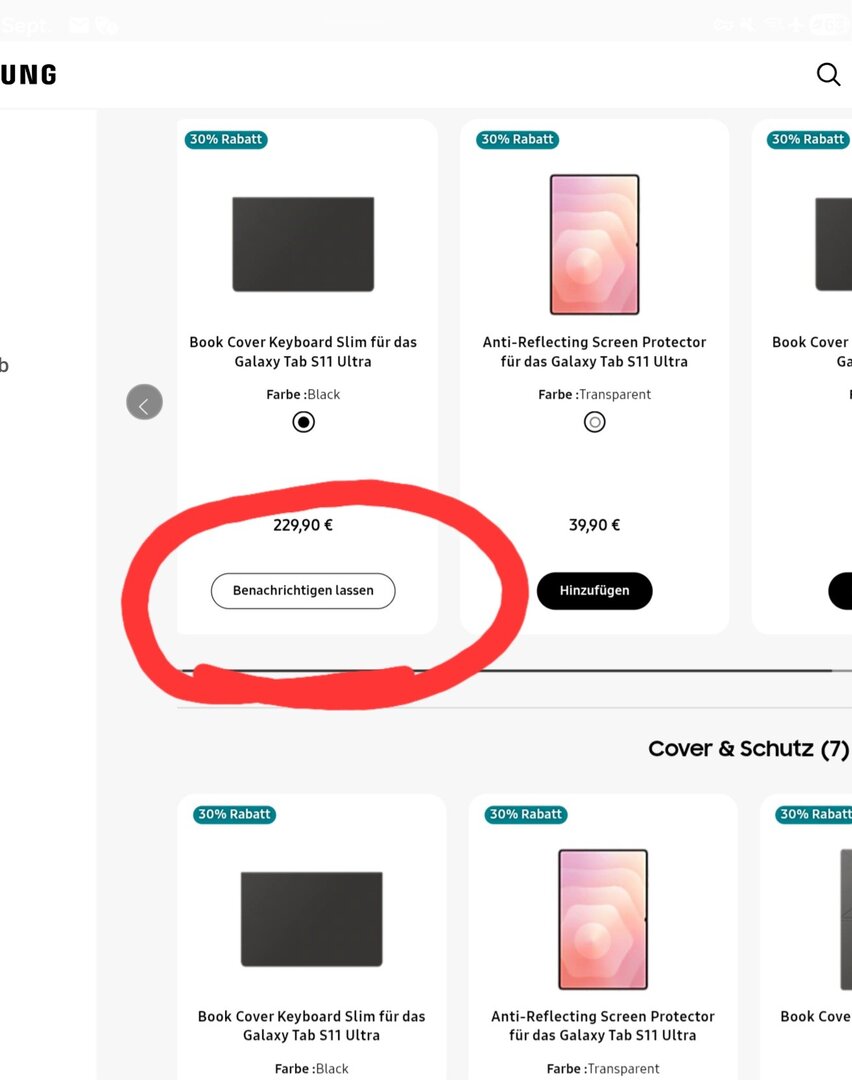Image resolution: width=852 pixels, height=1080 pixels.
Task: Click top Book Cover Keyboard Slim title
Action: pos(303,352)
